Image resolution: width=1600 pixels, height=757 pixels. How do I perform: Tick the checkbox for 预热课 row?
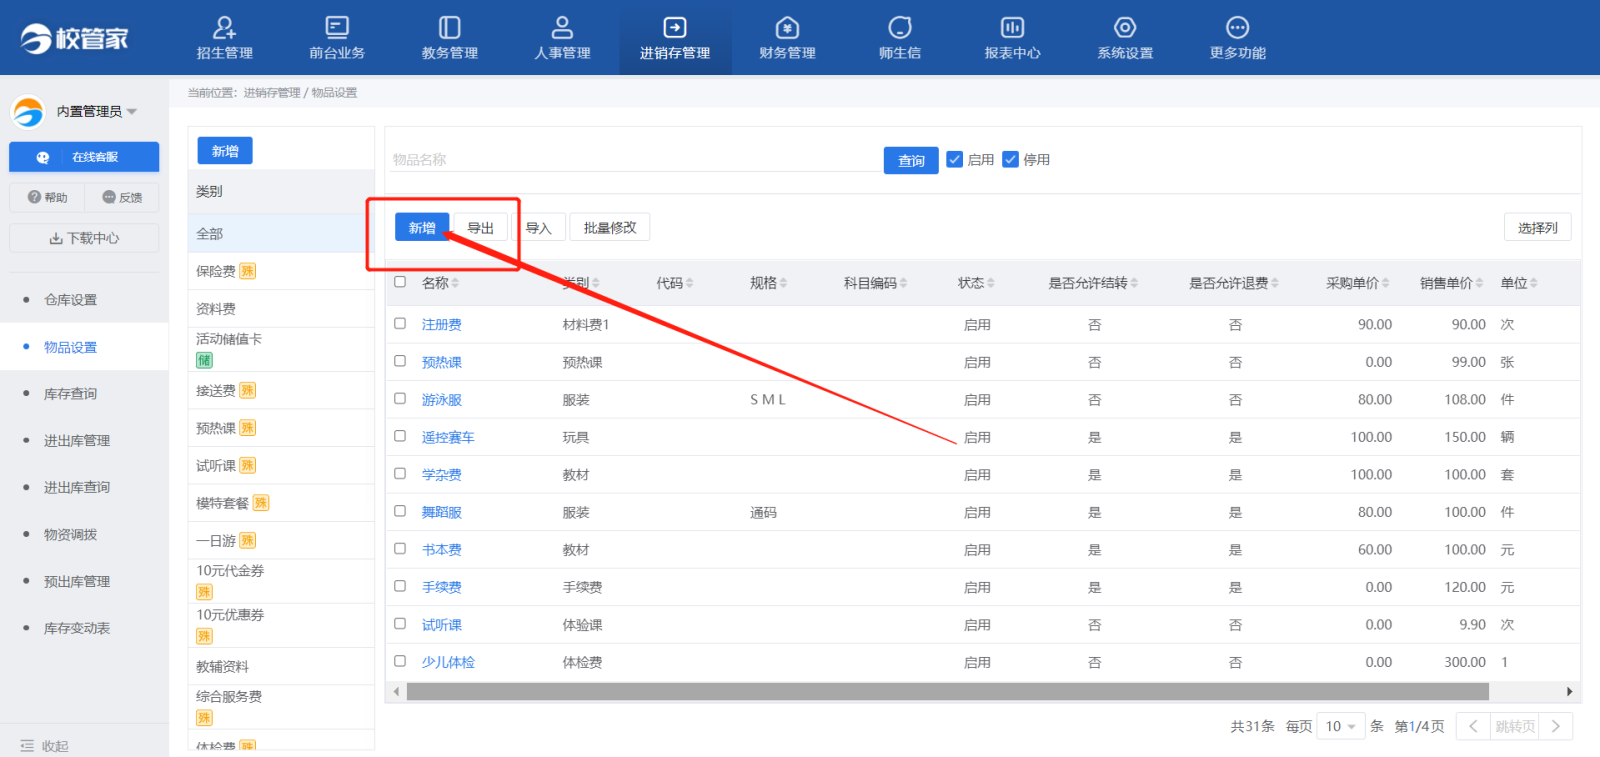(400, 361)
